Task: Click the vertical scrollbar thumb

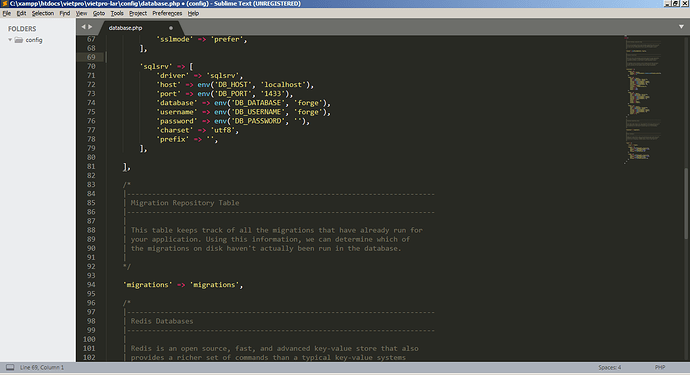Action: coord(686,203)
